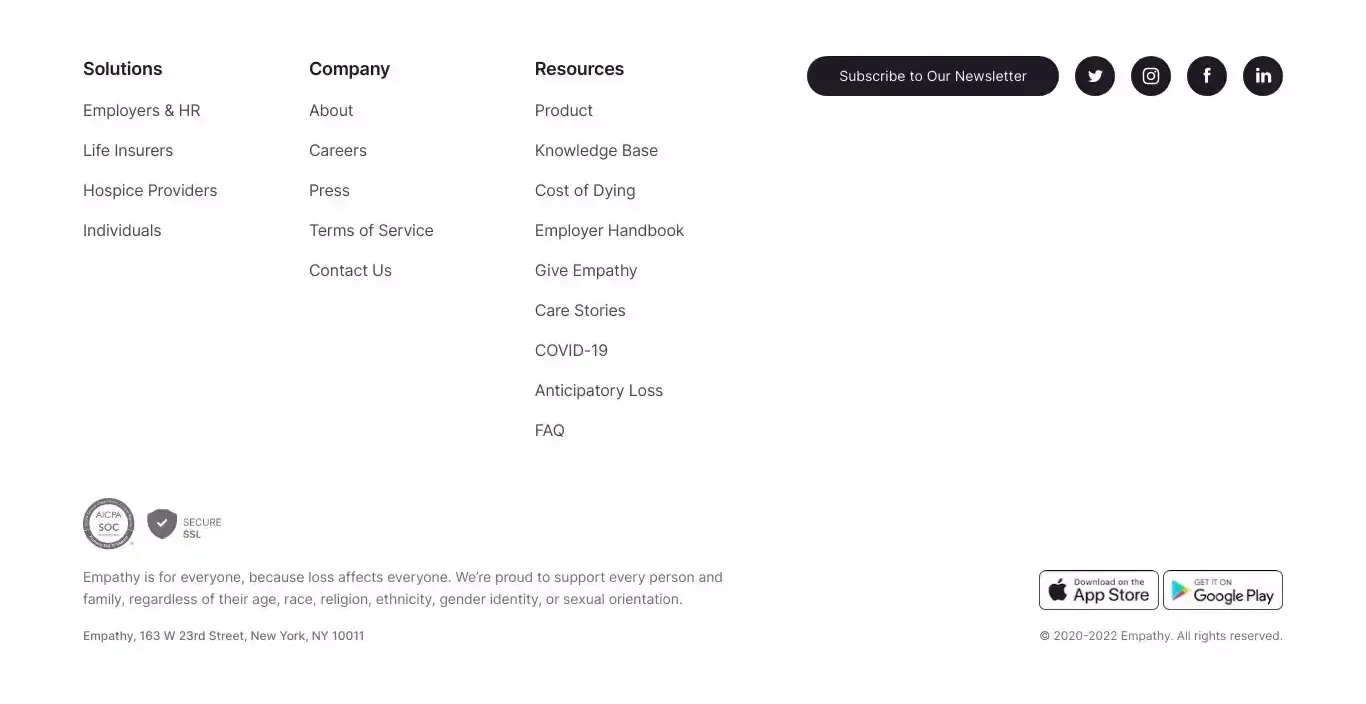Open the Knowledge Base resource
This screenshot has width=1366, height=704.
pyautogui.click(x=596, y=150)
